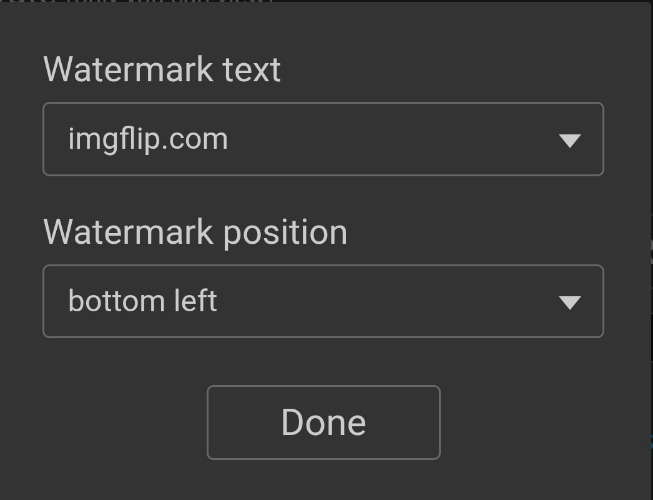Viewport: 653px width, 500px height.
Task: Click the Watermark position dropdown arrow
Action: [570, 302]
